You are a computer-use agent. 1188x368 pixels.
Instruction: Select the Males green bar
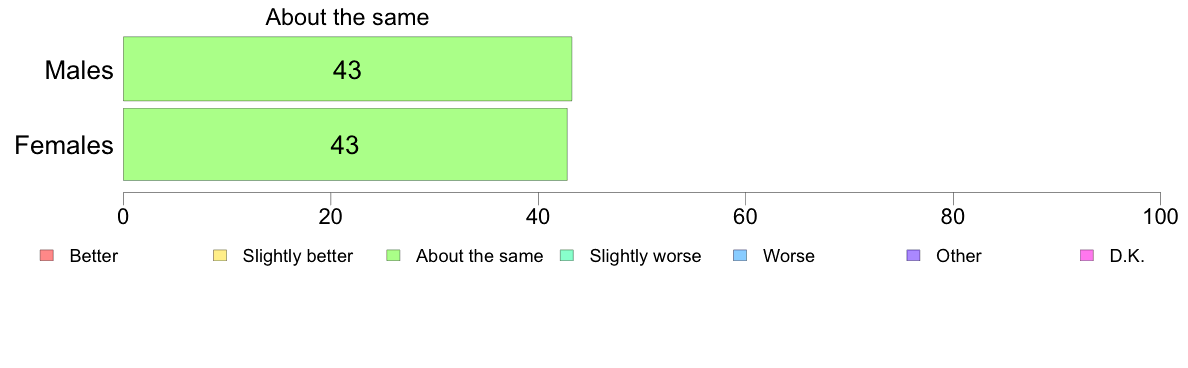(347, 68)
